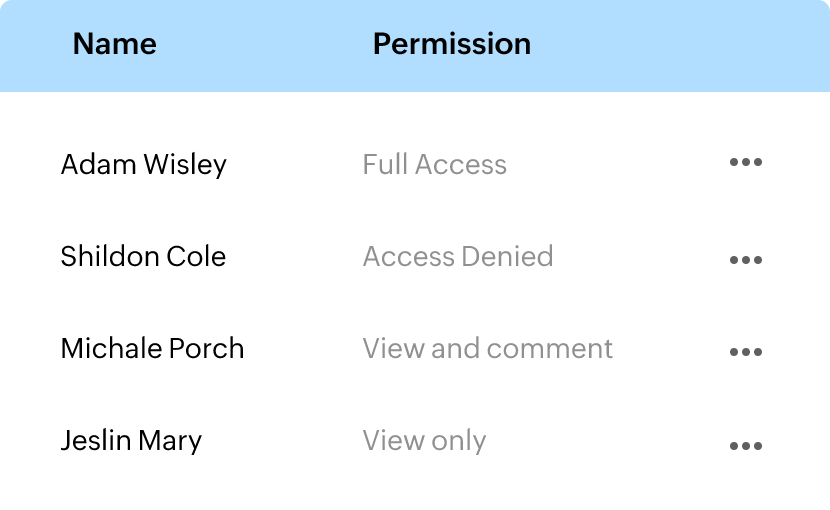The image size is (830, 510).
Task: Open more options for Shildon Cole
Action: (746, 260)
